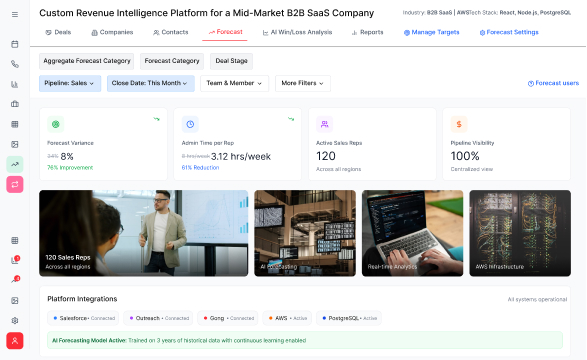Click the dollar icon in Pipeline Visibility card
Screen dimensions: 587x360
459,124
